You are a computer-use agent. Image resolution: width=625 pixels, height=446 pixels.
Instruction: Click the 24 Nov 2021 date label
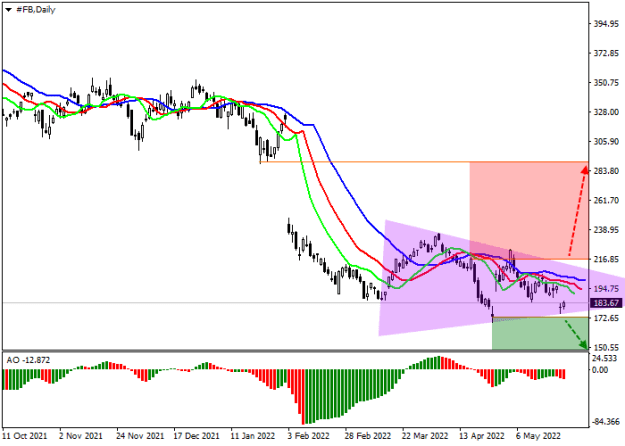[140, 436]
